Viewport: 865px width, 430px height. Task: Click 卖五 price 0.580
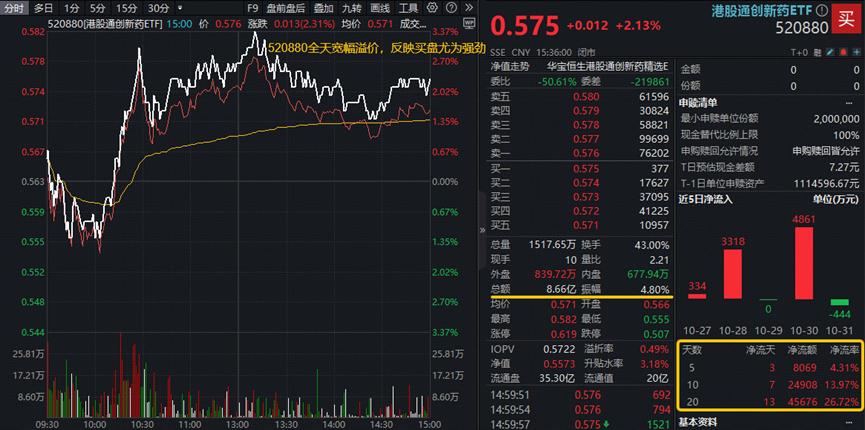point(586,97)
